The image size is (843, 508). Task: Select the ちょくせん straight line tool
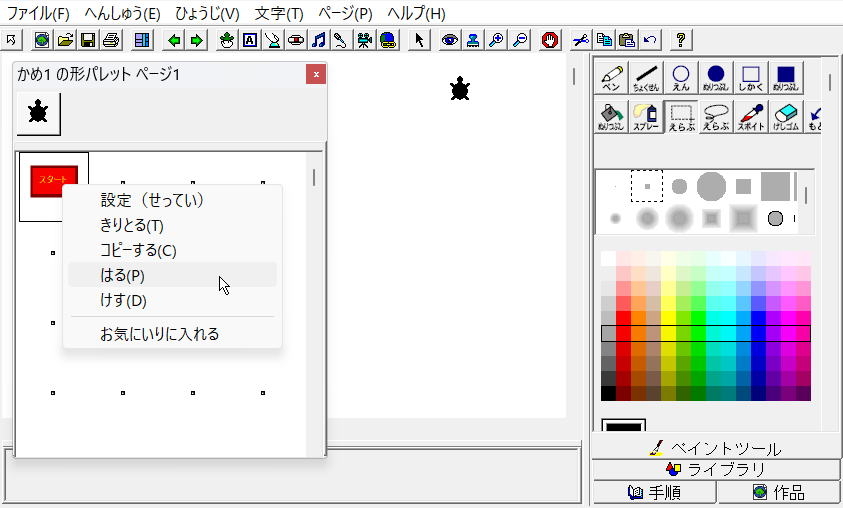[x=646, y=78]
